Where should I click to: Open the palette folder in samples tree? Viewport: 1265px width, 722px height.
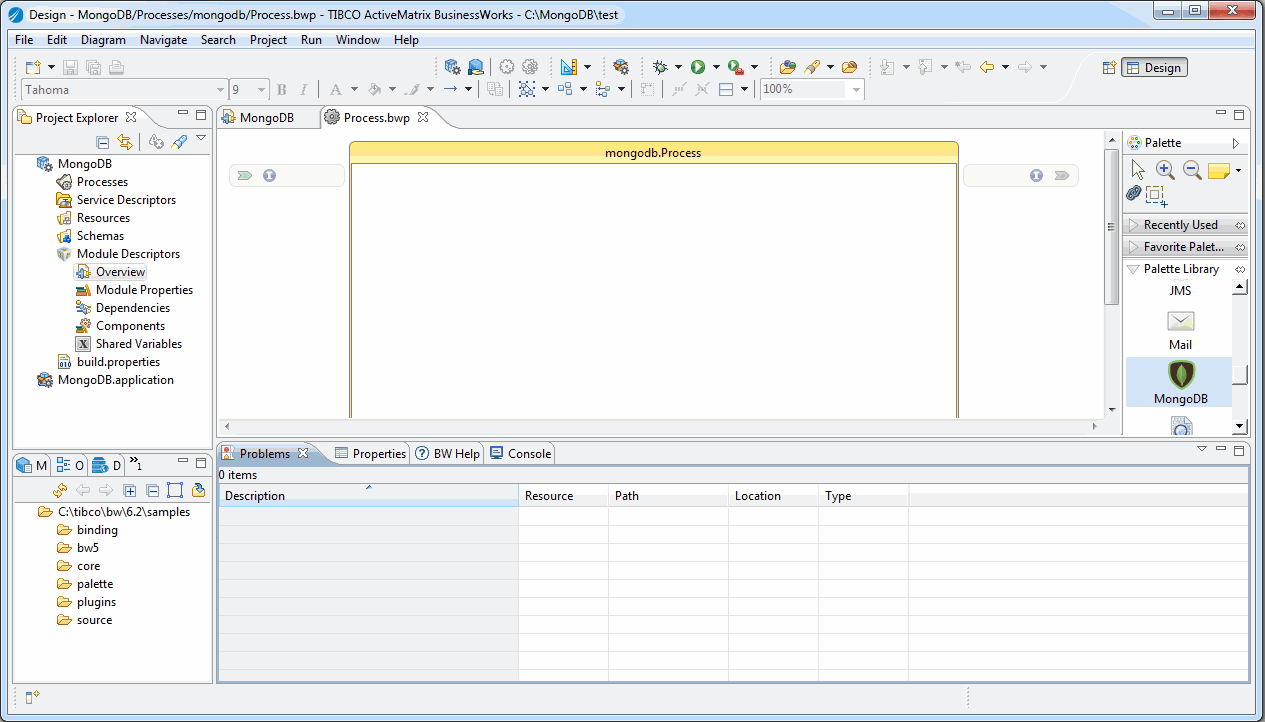pos(95,584)
